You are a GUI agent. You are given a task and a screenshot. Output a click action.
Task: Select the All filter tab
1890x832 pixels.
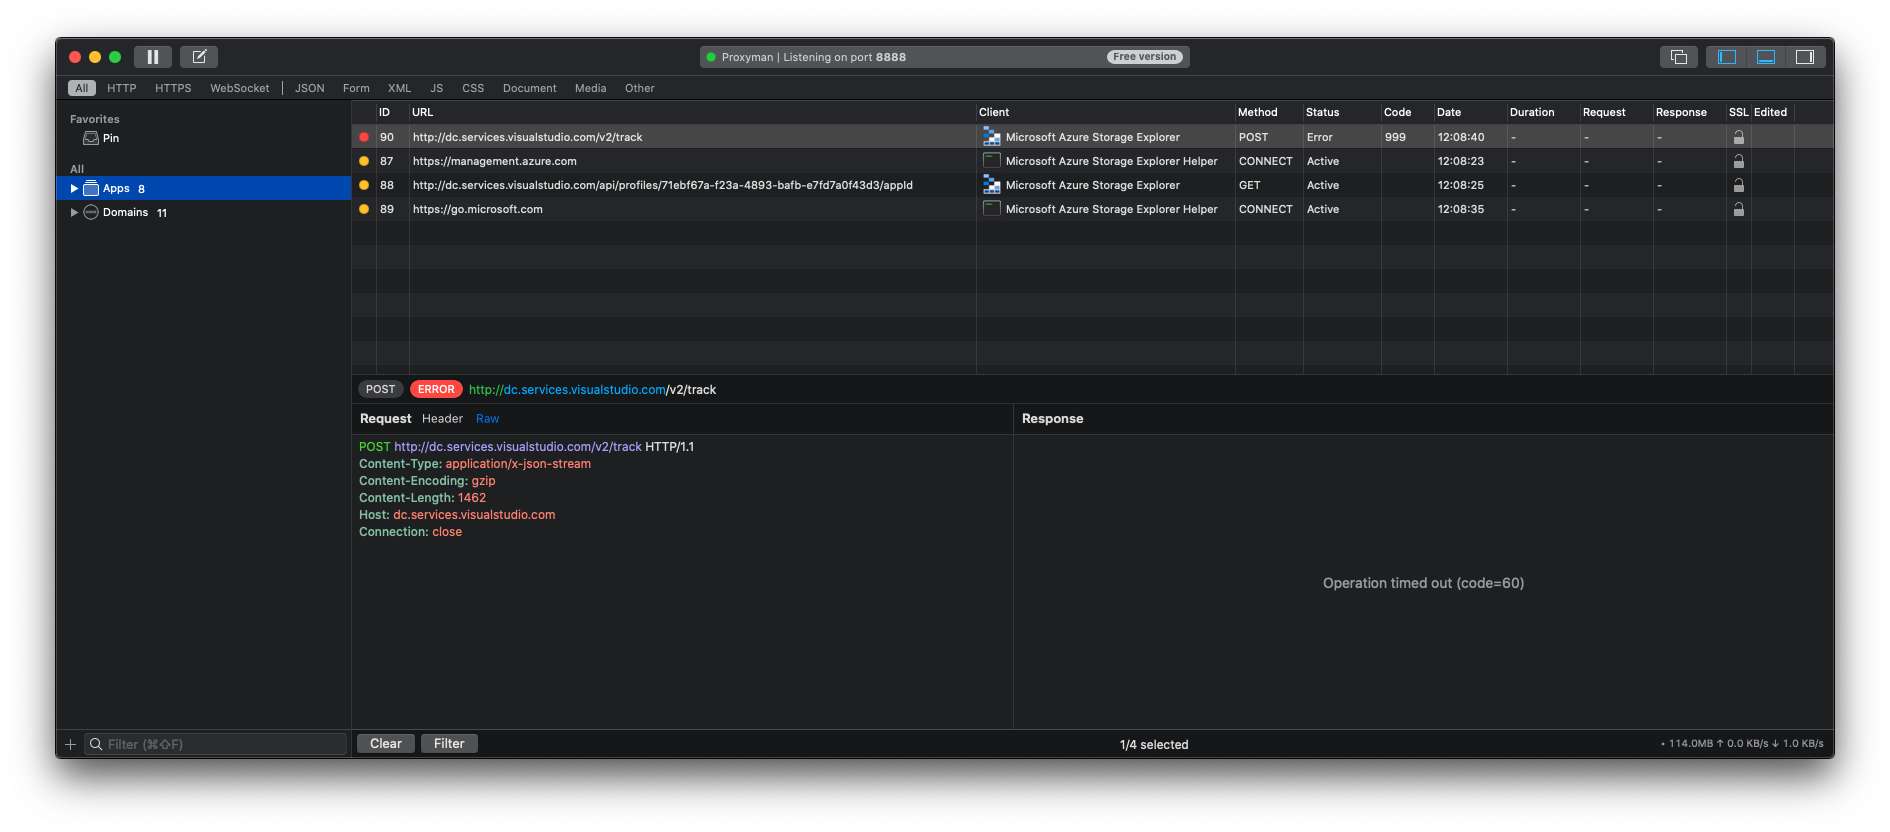[x=82, y=88]
